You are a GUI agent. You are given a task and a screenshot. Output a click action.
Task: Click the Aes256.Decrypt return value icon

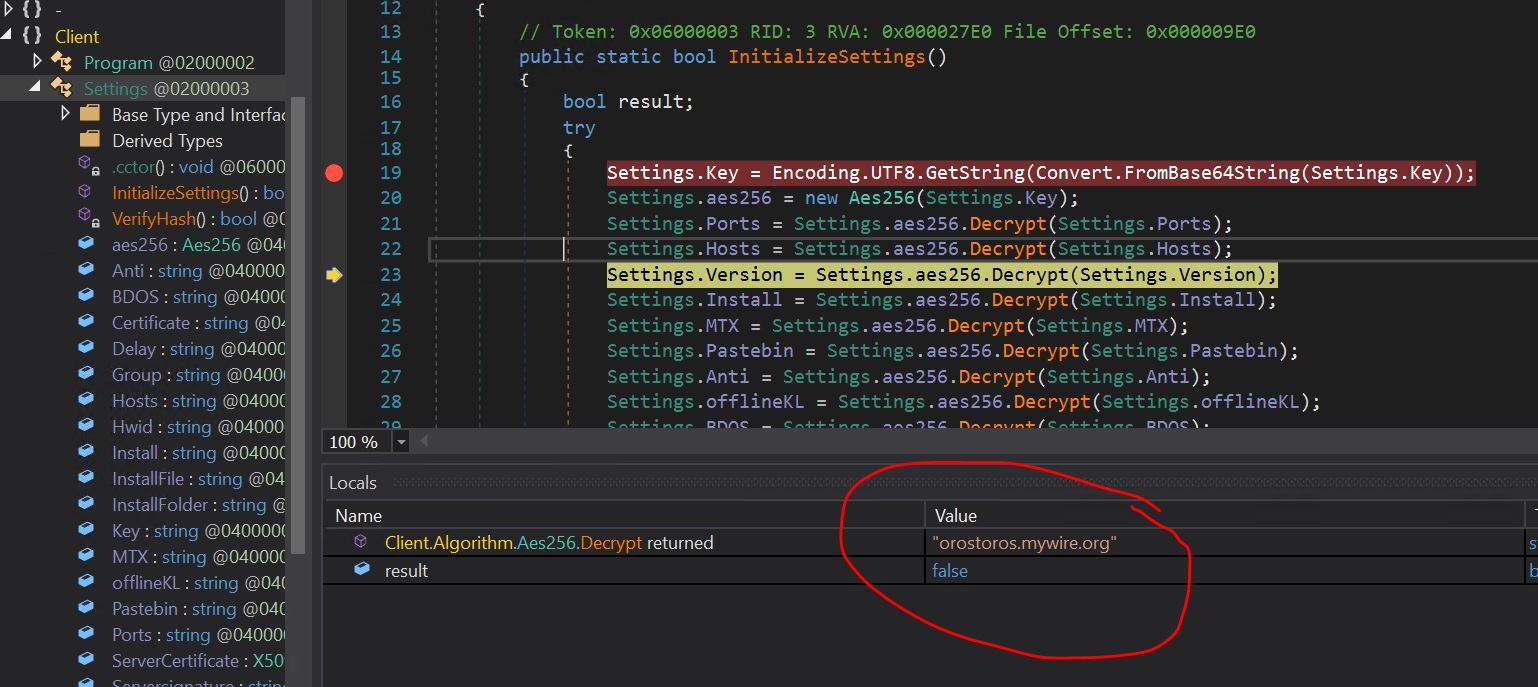coord(361,543)
